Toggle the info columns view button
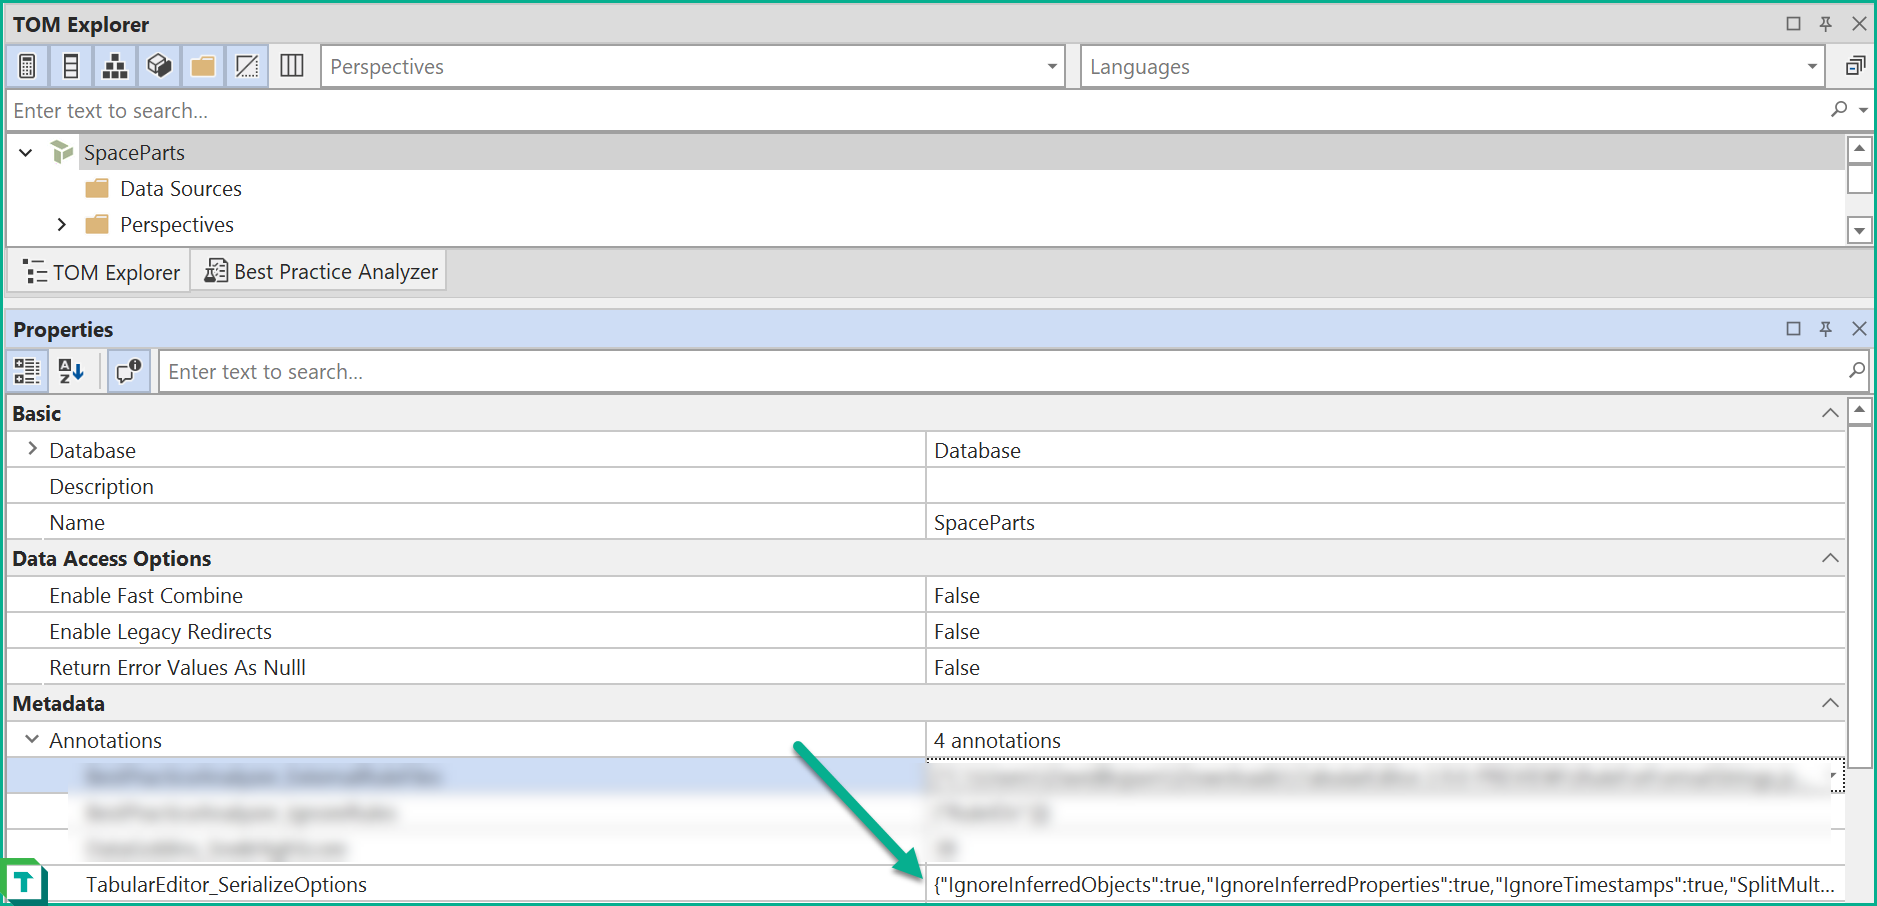1877x906 pixels. [292, 67]
